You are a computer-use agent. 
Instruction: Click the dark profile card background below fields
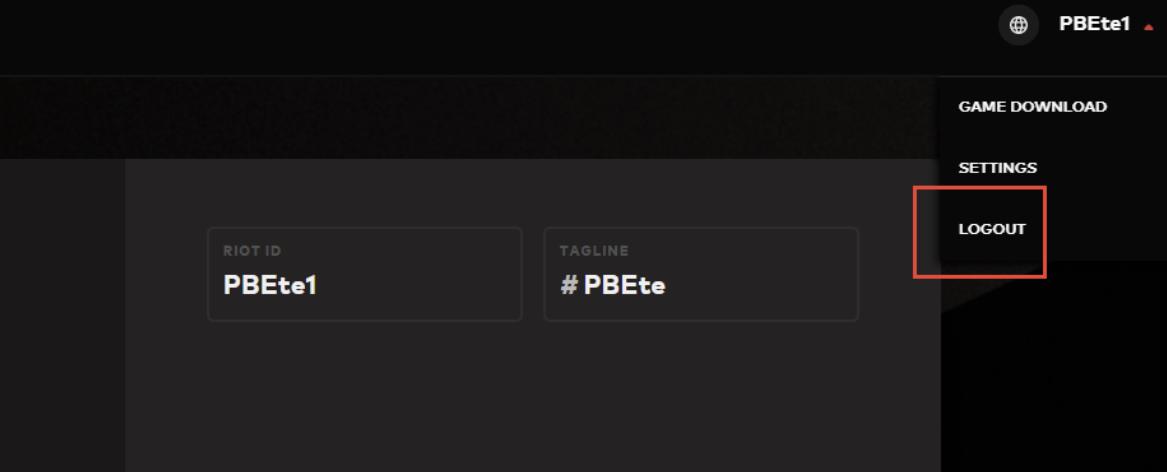(530, 400)
